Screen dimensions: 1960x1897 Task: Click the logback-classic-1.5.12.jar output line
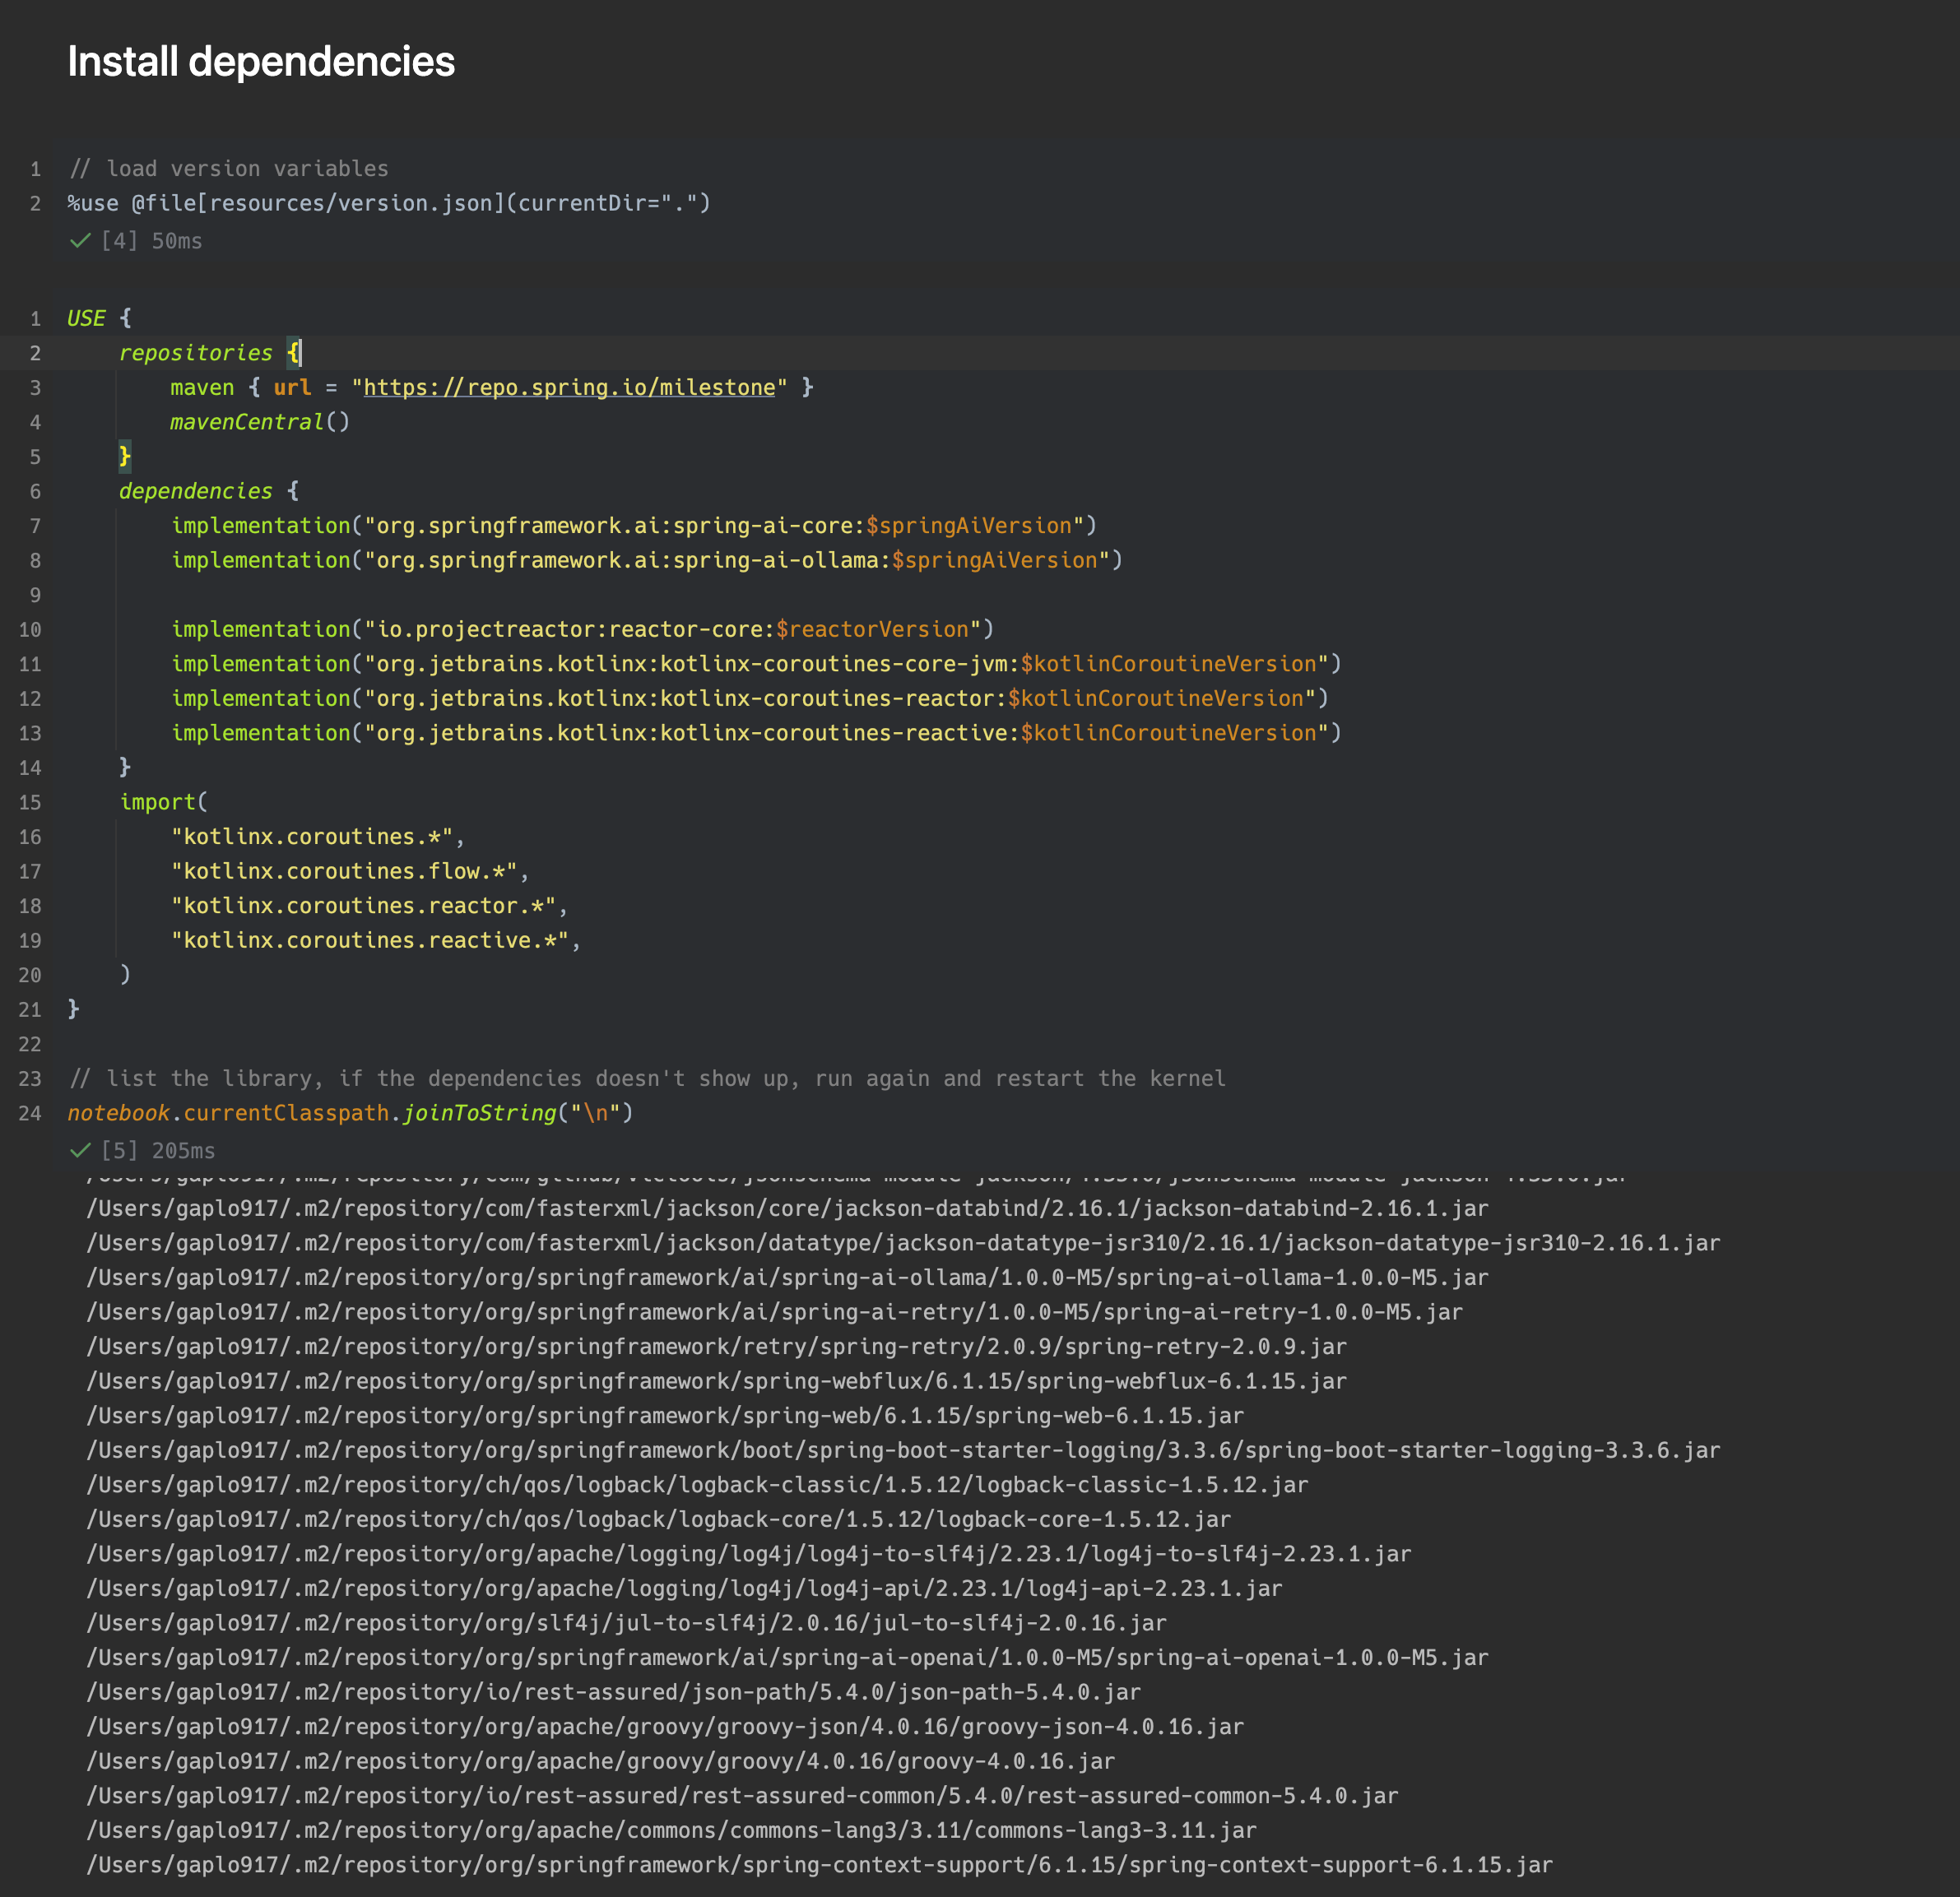(x=697, y=1485)
